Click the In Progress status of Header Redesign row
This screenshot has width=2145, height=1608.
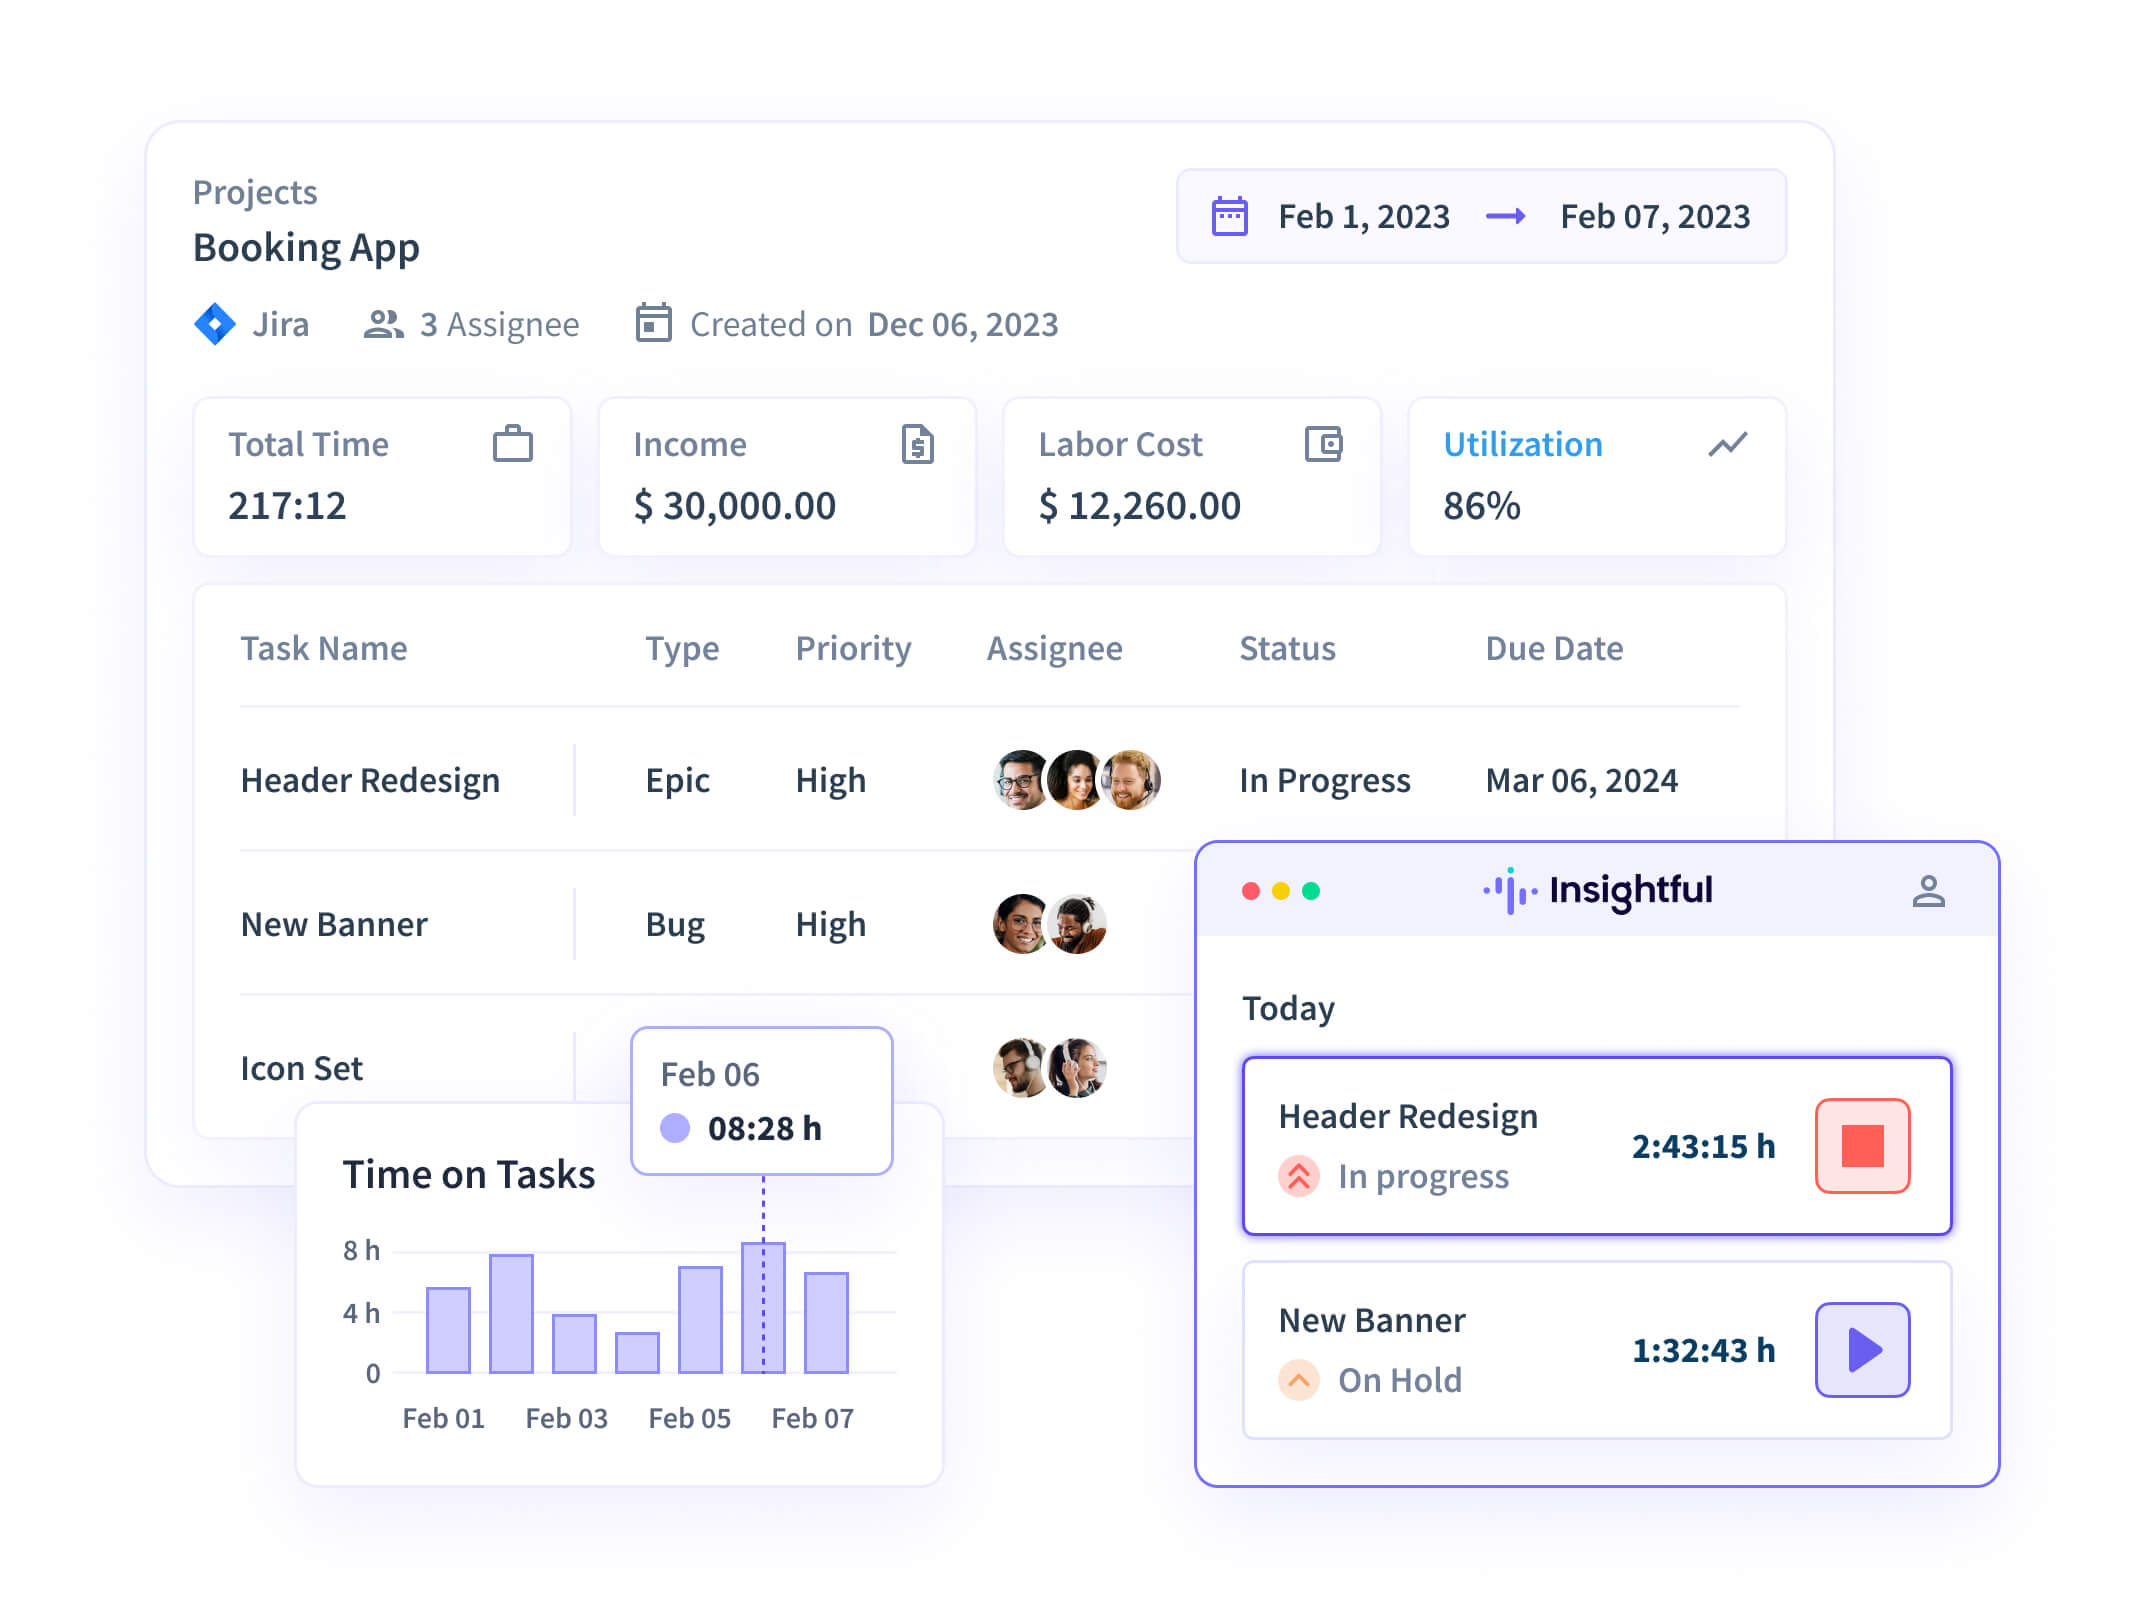(1324, 780)
